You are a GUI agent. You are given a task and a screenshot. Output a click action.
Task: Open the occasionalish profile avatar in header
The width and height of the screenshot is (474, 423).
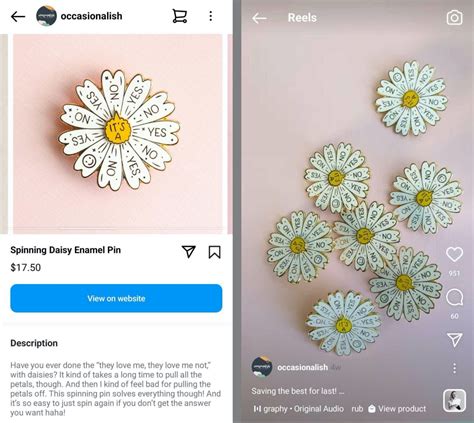tap(46, 16)
